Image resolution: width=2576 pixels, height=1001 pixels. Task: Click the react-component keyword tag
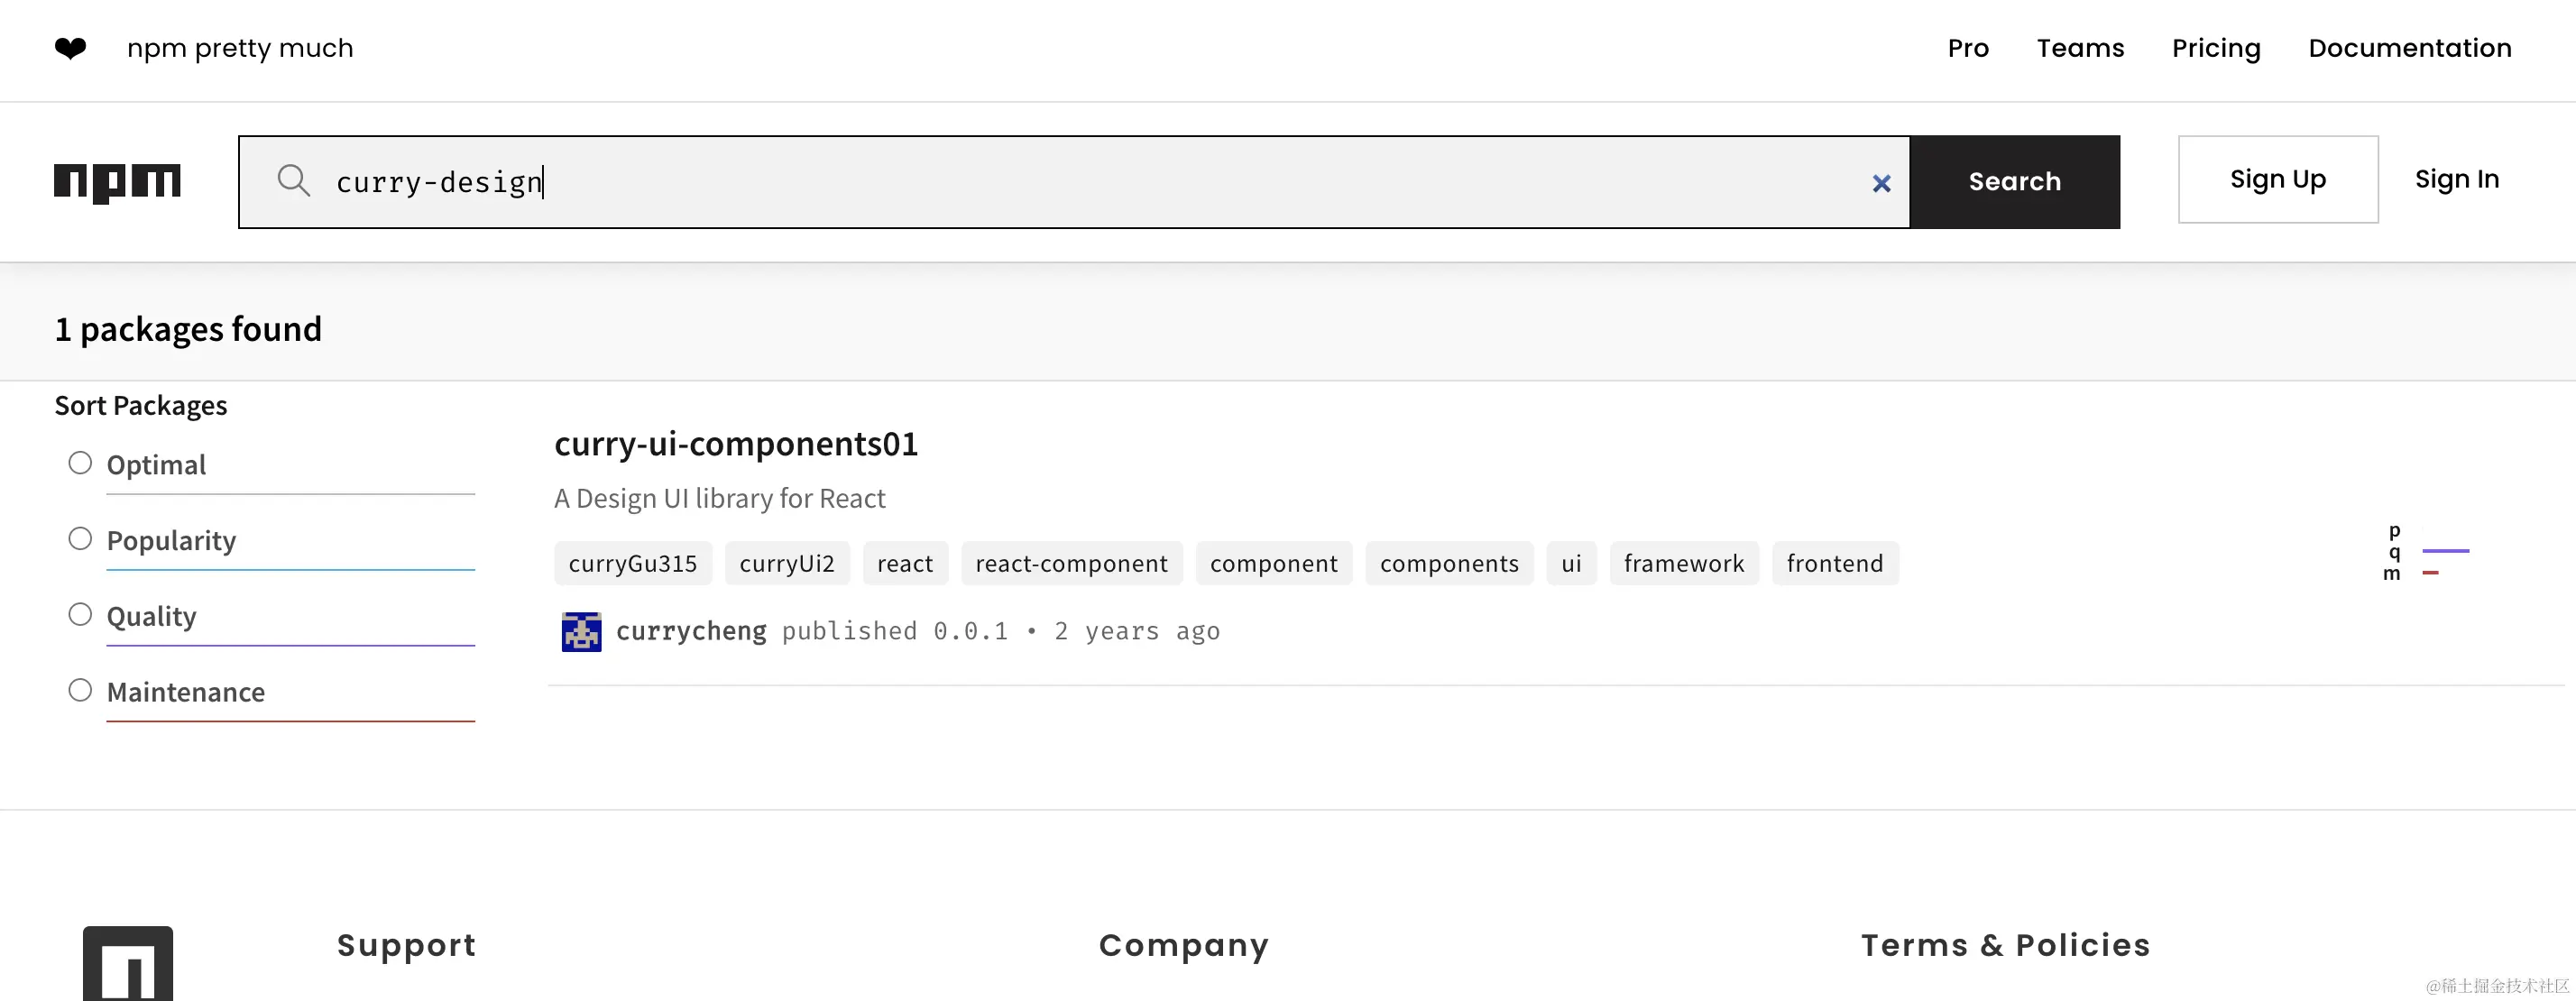coord(1071,563)
